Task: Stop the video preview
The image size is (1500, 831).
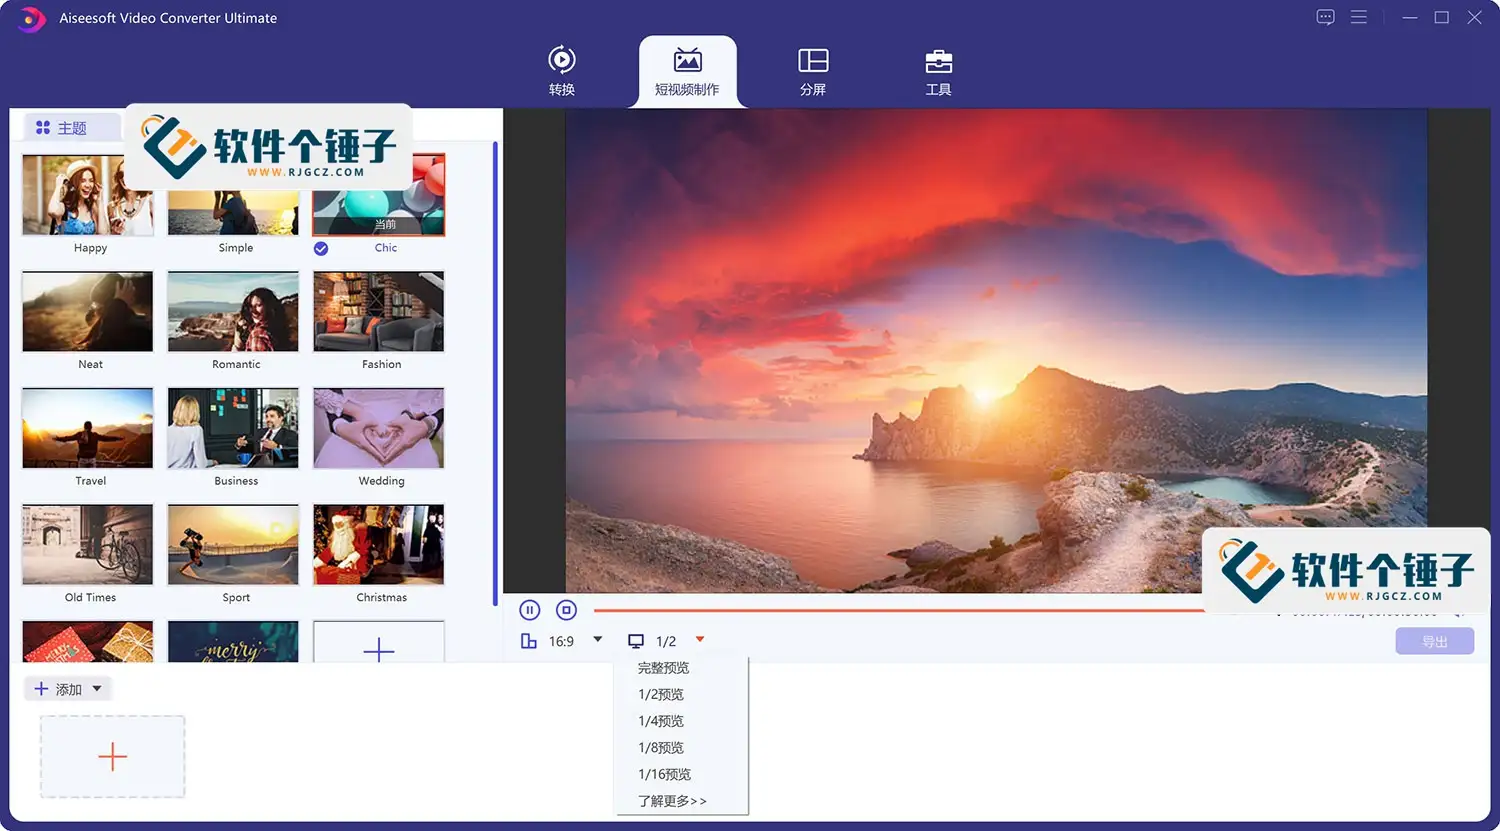Action: tap(566, 609)
